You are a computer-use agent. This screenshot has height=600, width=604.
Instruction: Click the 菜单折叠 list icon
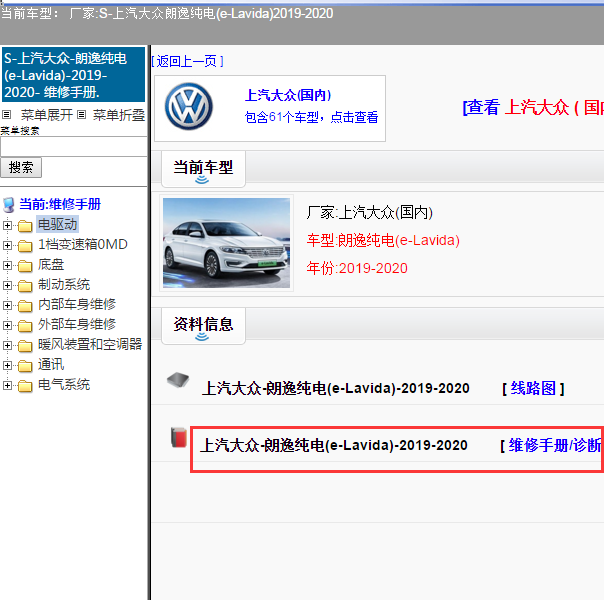pyautogui.click(x=81, y=114)
